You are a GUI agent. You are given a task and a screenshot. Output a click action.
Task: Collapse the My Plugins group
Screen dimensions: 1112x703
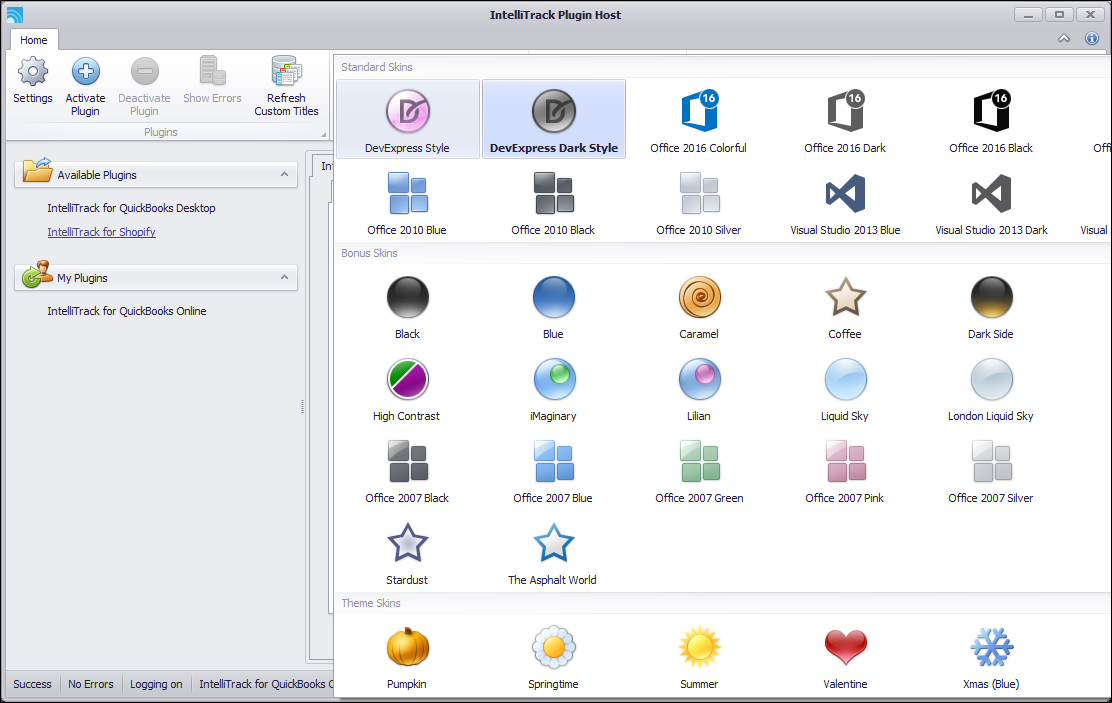[284, 277]
